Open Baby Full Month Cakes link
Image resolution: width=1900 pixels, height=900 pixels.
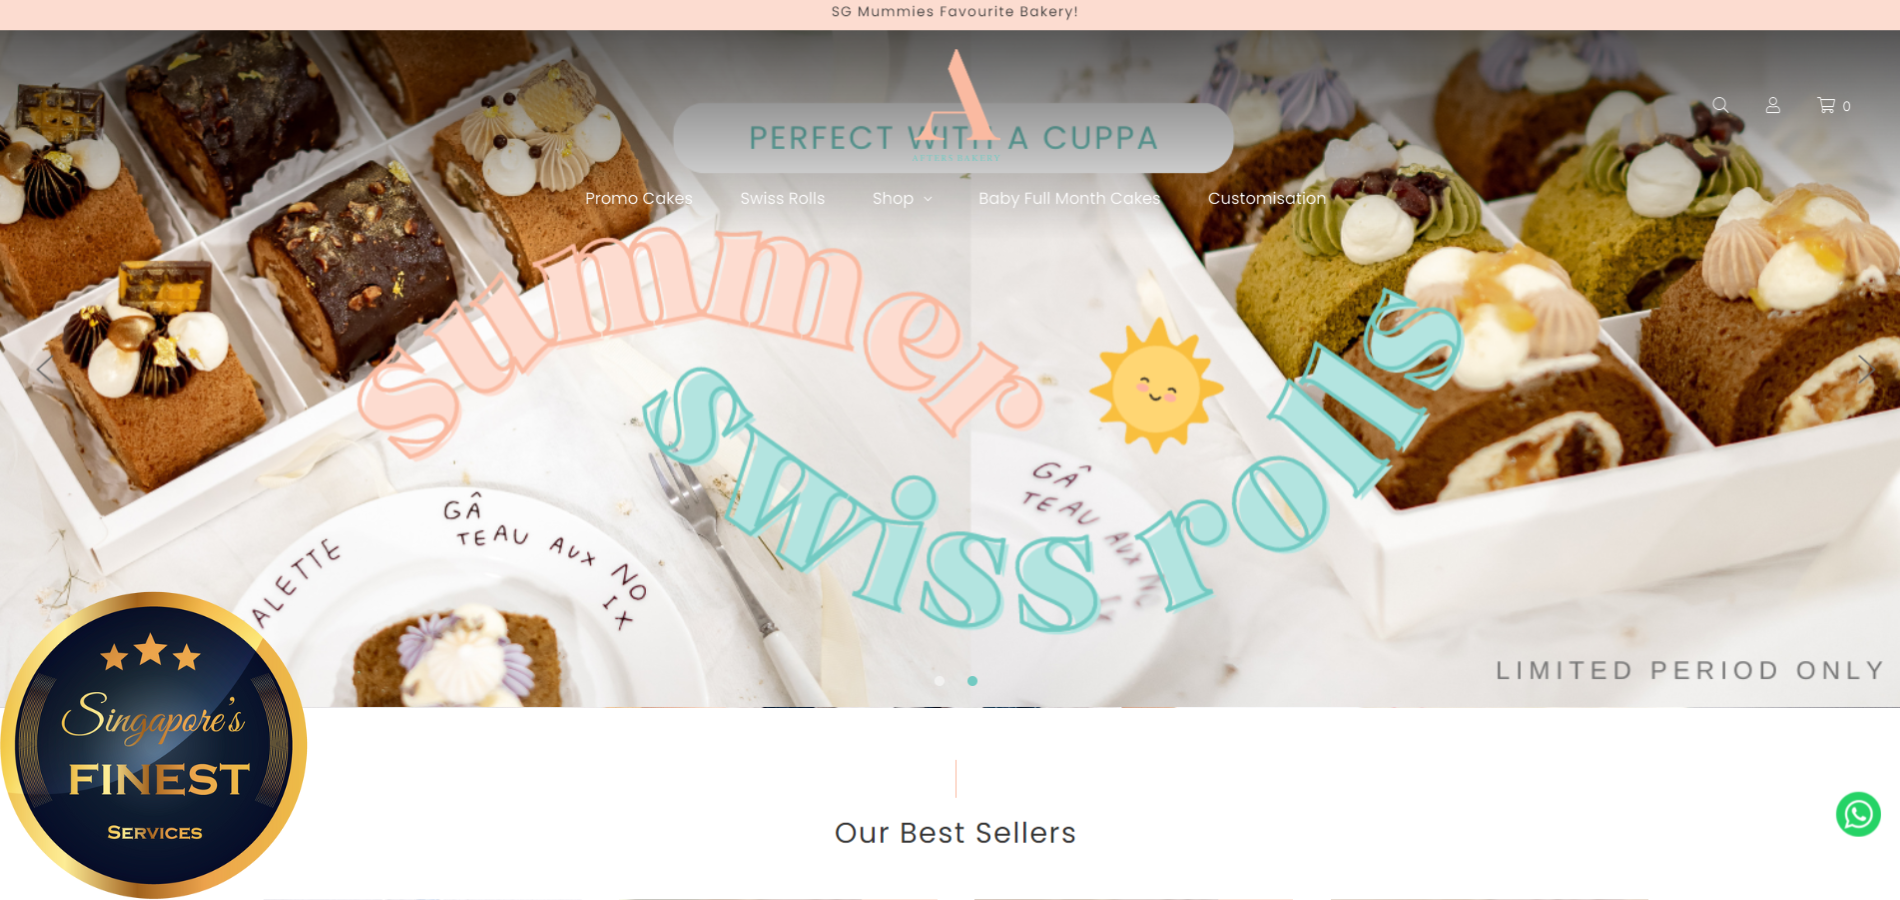point(1069,198)
